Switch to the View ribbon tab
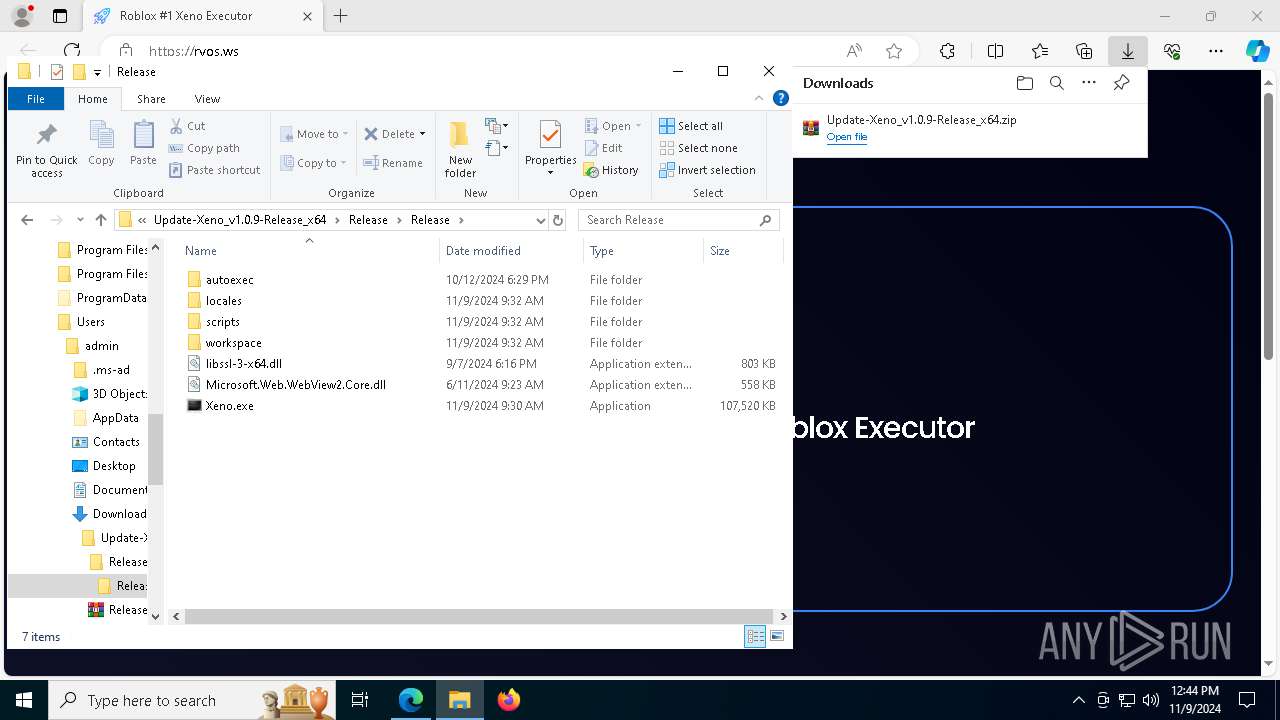1280x720 pixels. tap(207, 99)
